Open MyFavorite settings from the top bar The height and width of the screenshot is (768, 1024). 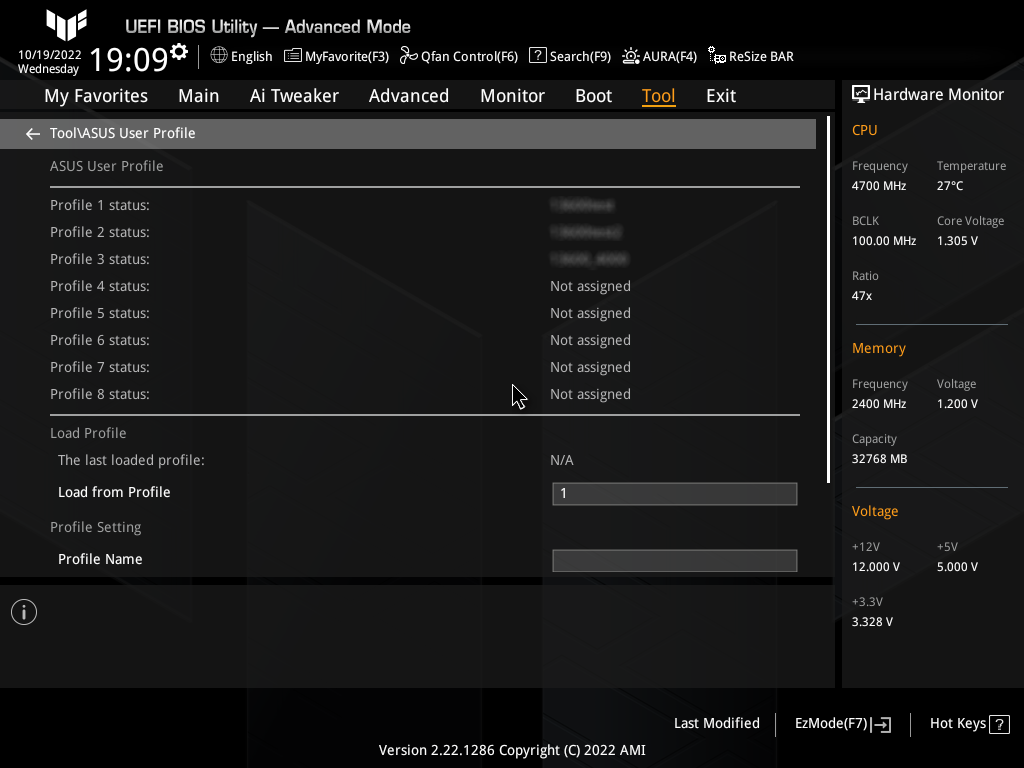click(x=336, y=56)
